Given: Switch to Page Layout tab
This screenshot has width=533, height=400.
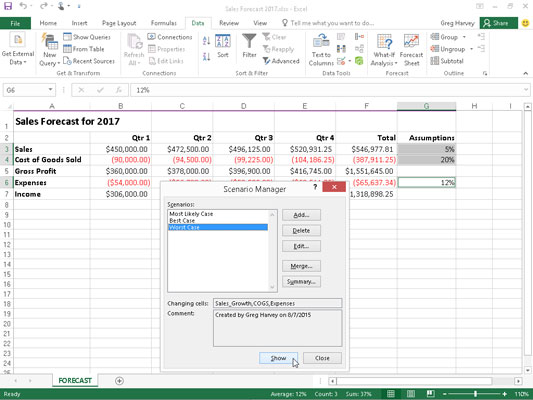Looking at the screenshot, I should [119, 23].
